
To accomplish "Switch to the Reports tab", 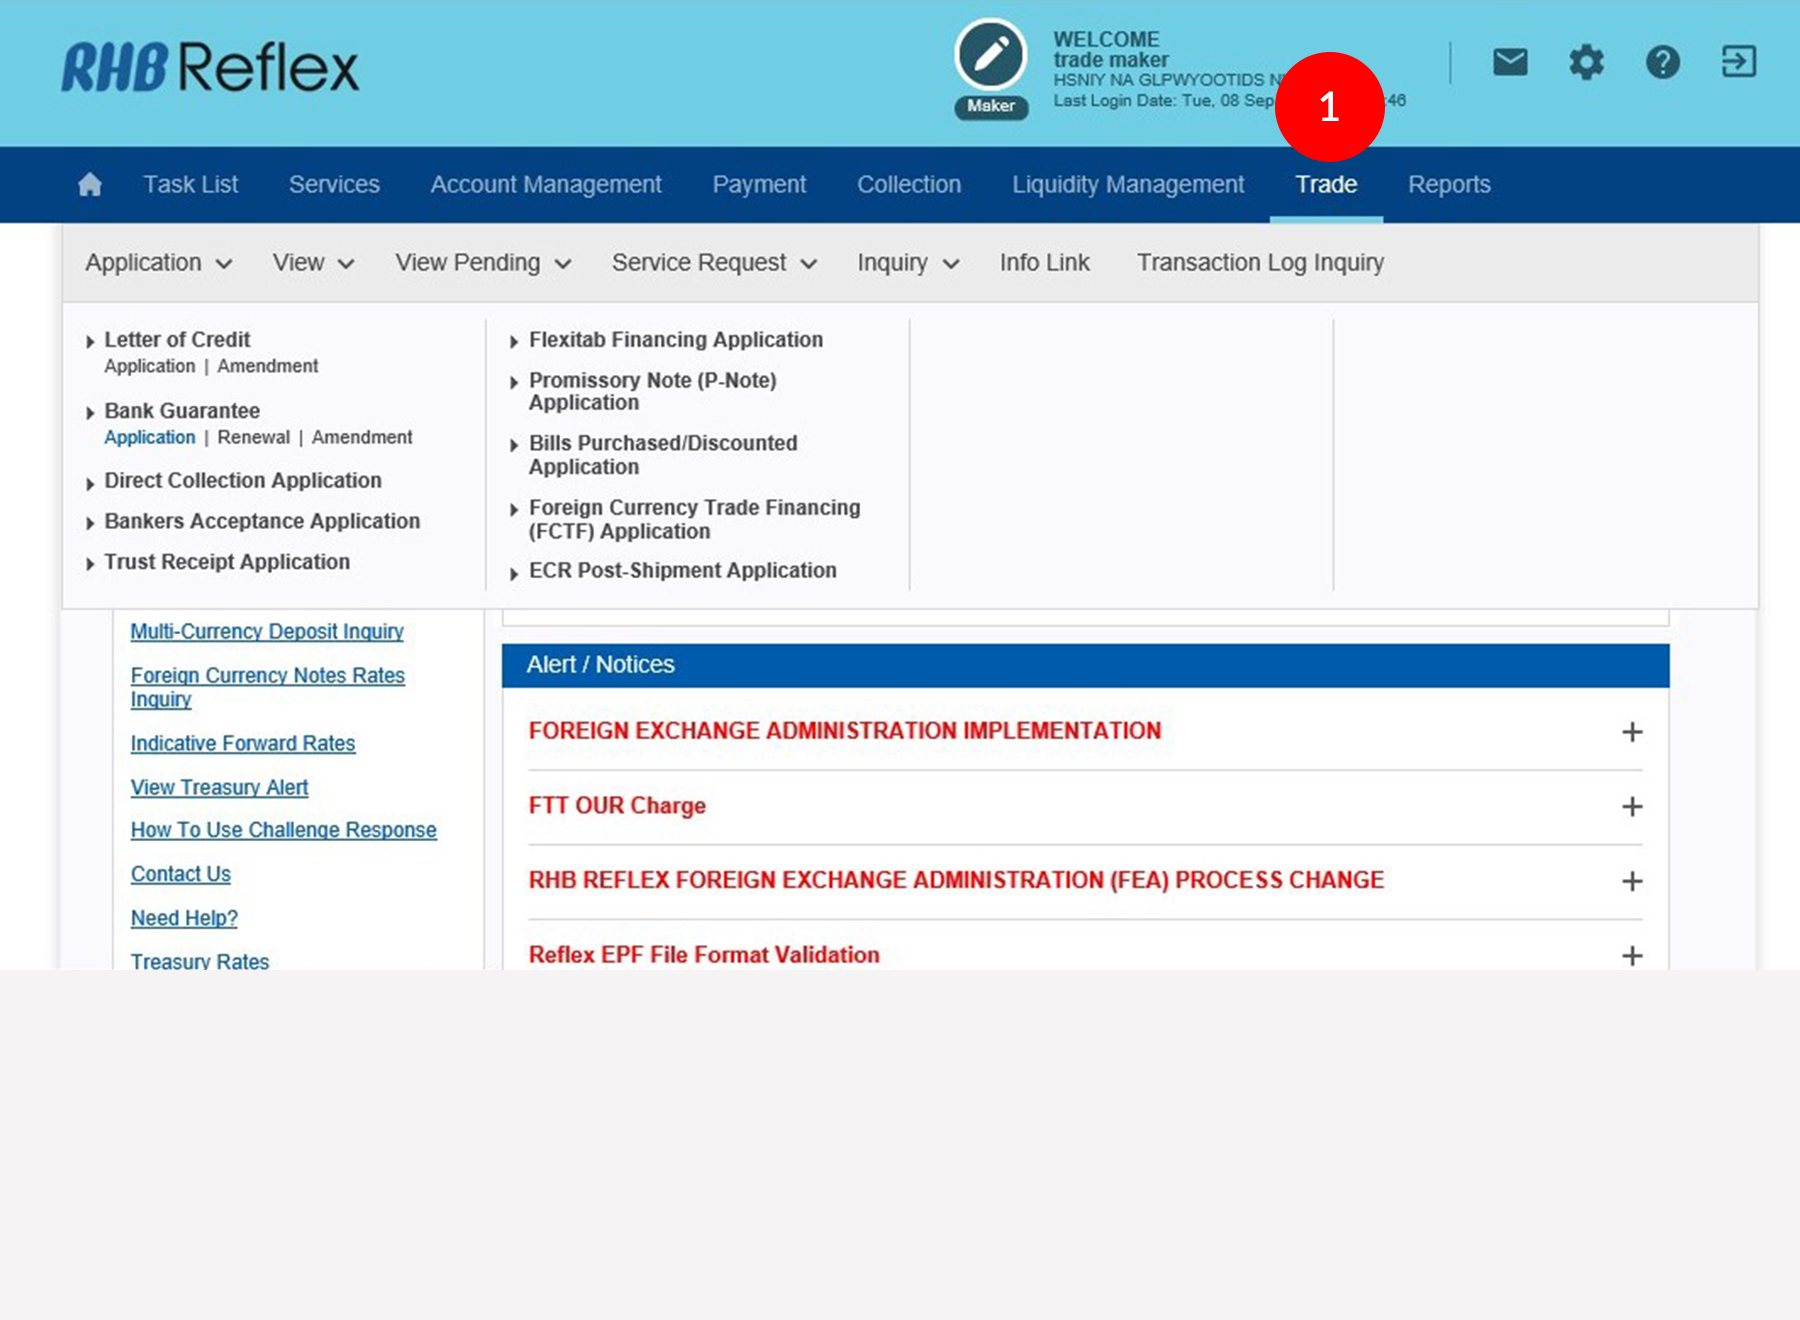I will click(x=1449, y=185).
